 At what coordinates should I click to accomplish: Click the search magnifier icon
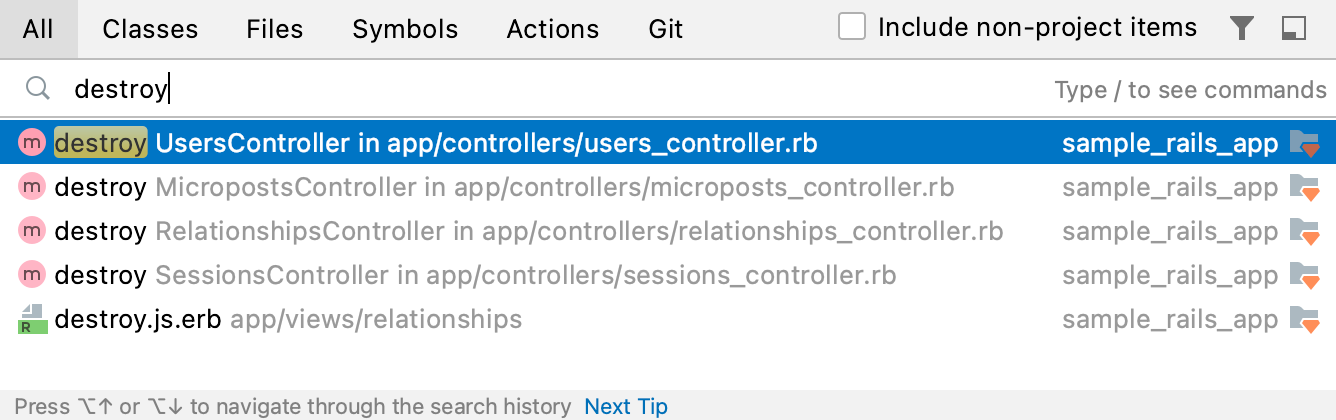pyautogui.click(x=38, y=89)
